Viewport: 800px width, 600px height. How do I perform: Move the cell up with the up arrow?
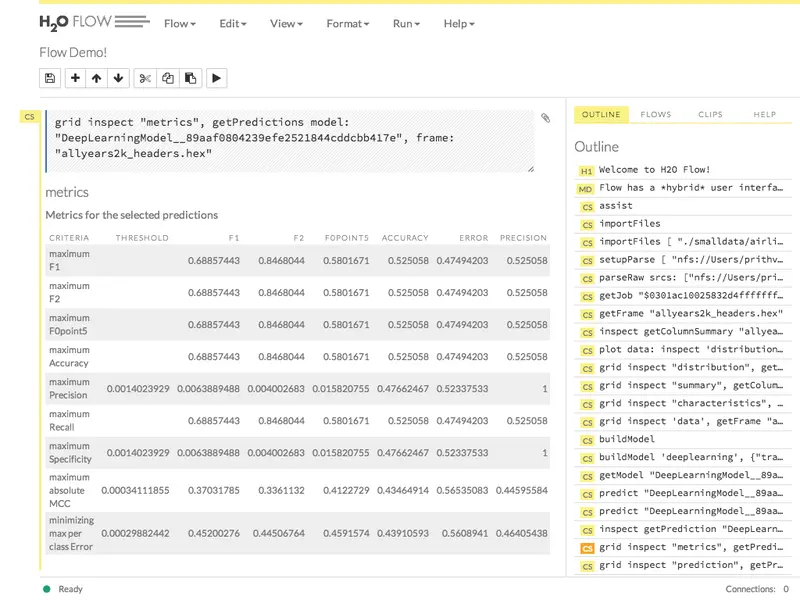pos(96,78)
